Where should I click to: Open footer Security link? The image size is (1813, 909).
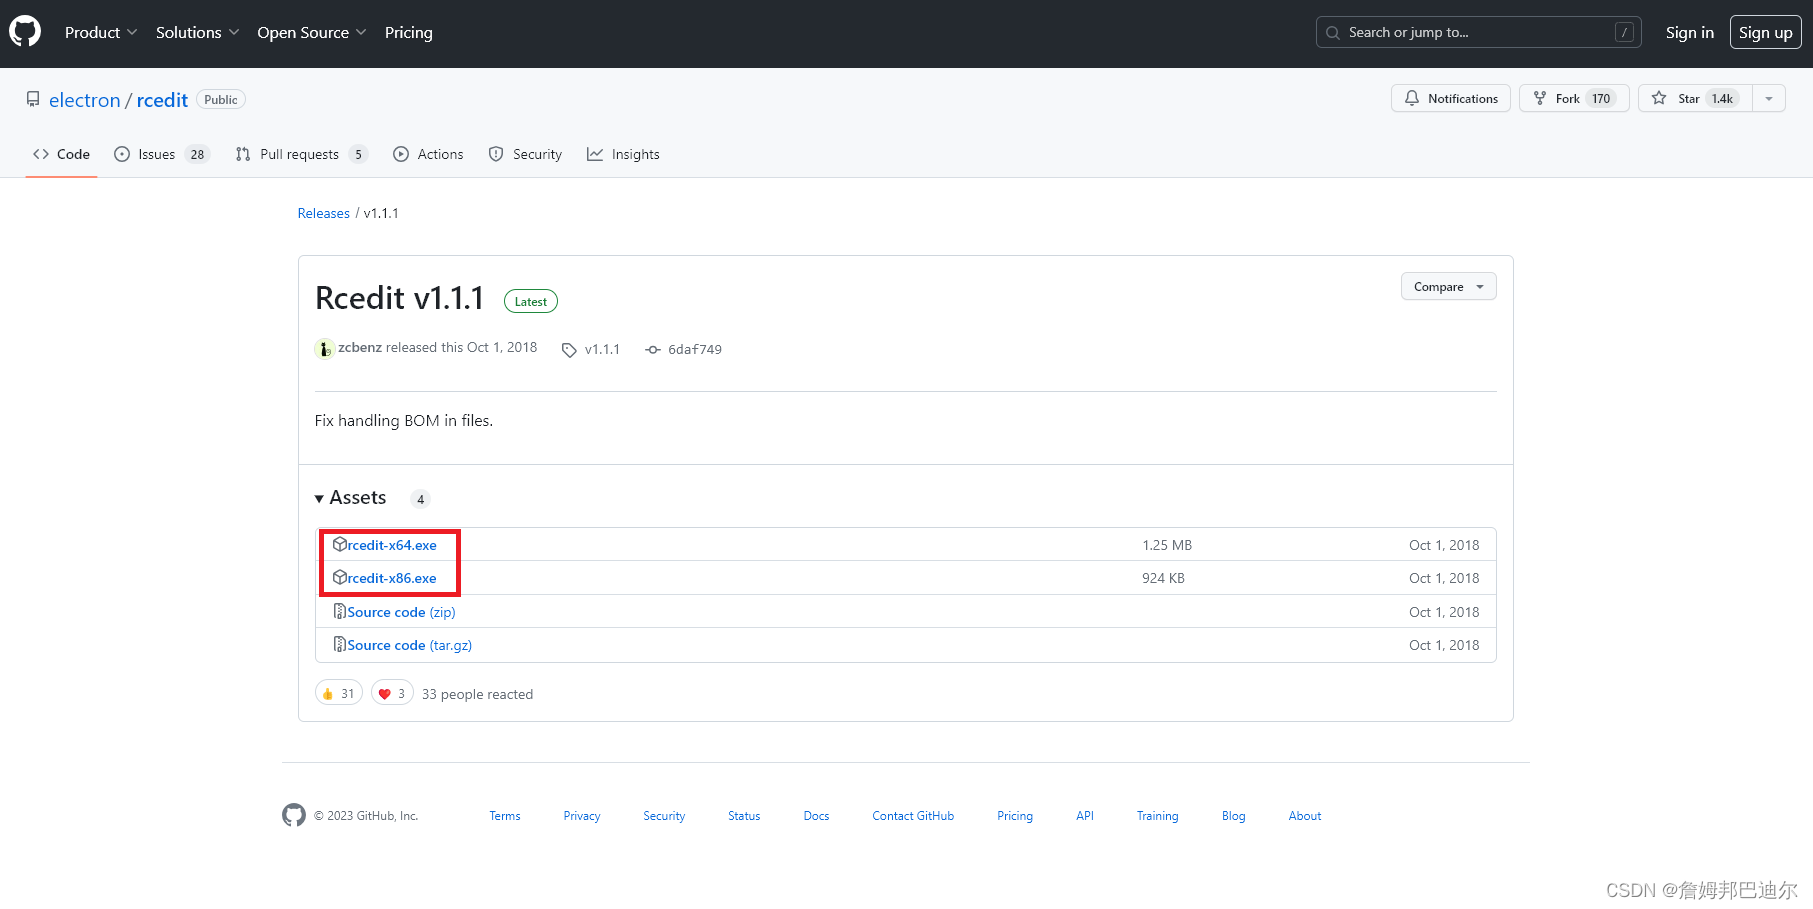point(664,816)
